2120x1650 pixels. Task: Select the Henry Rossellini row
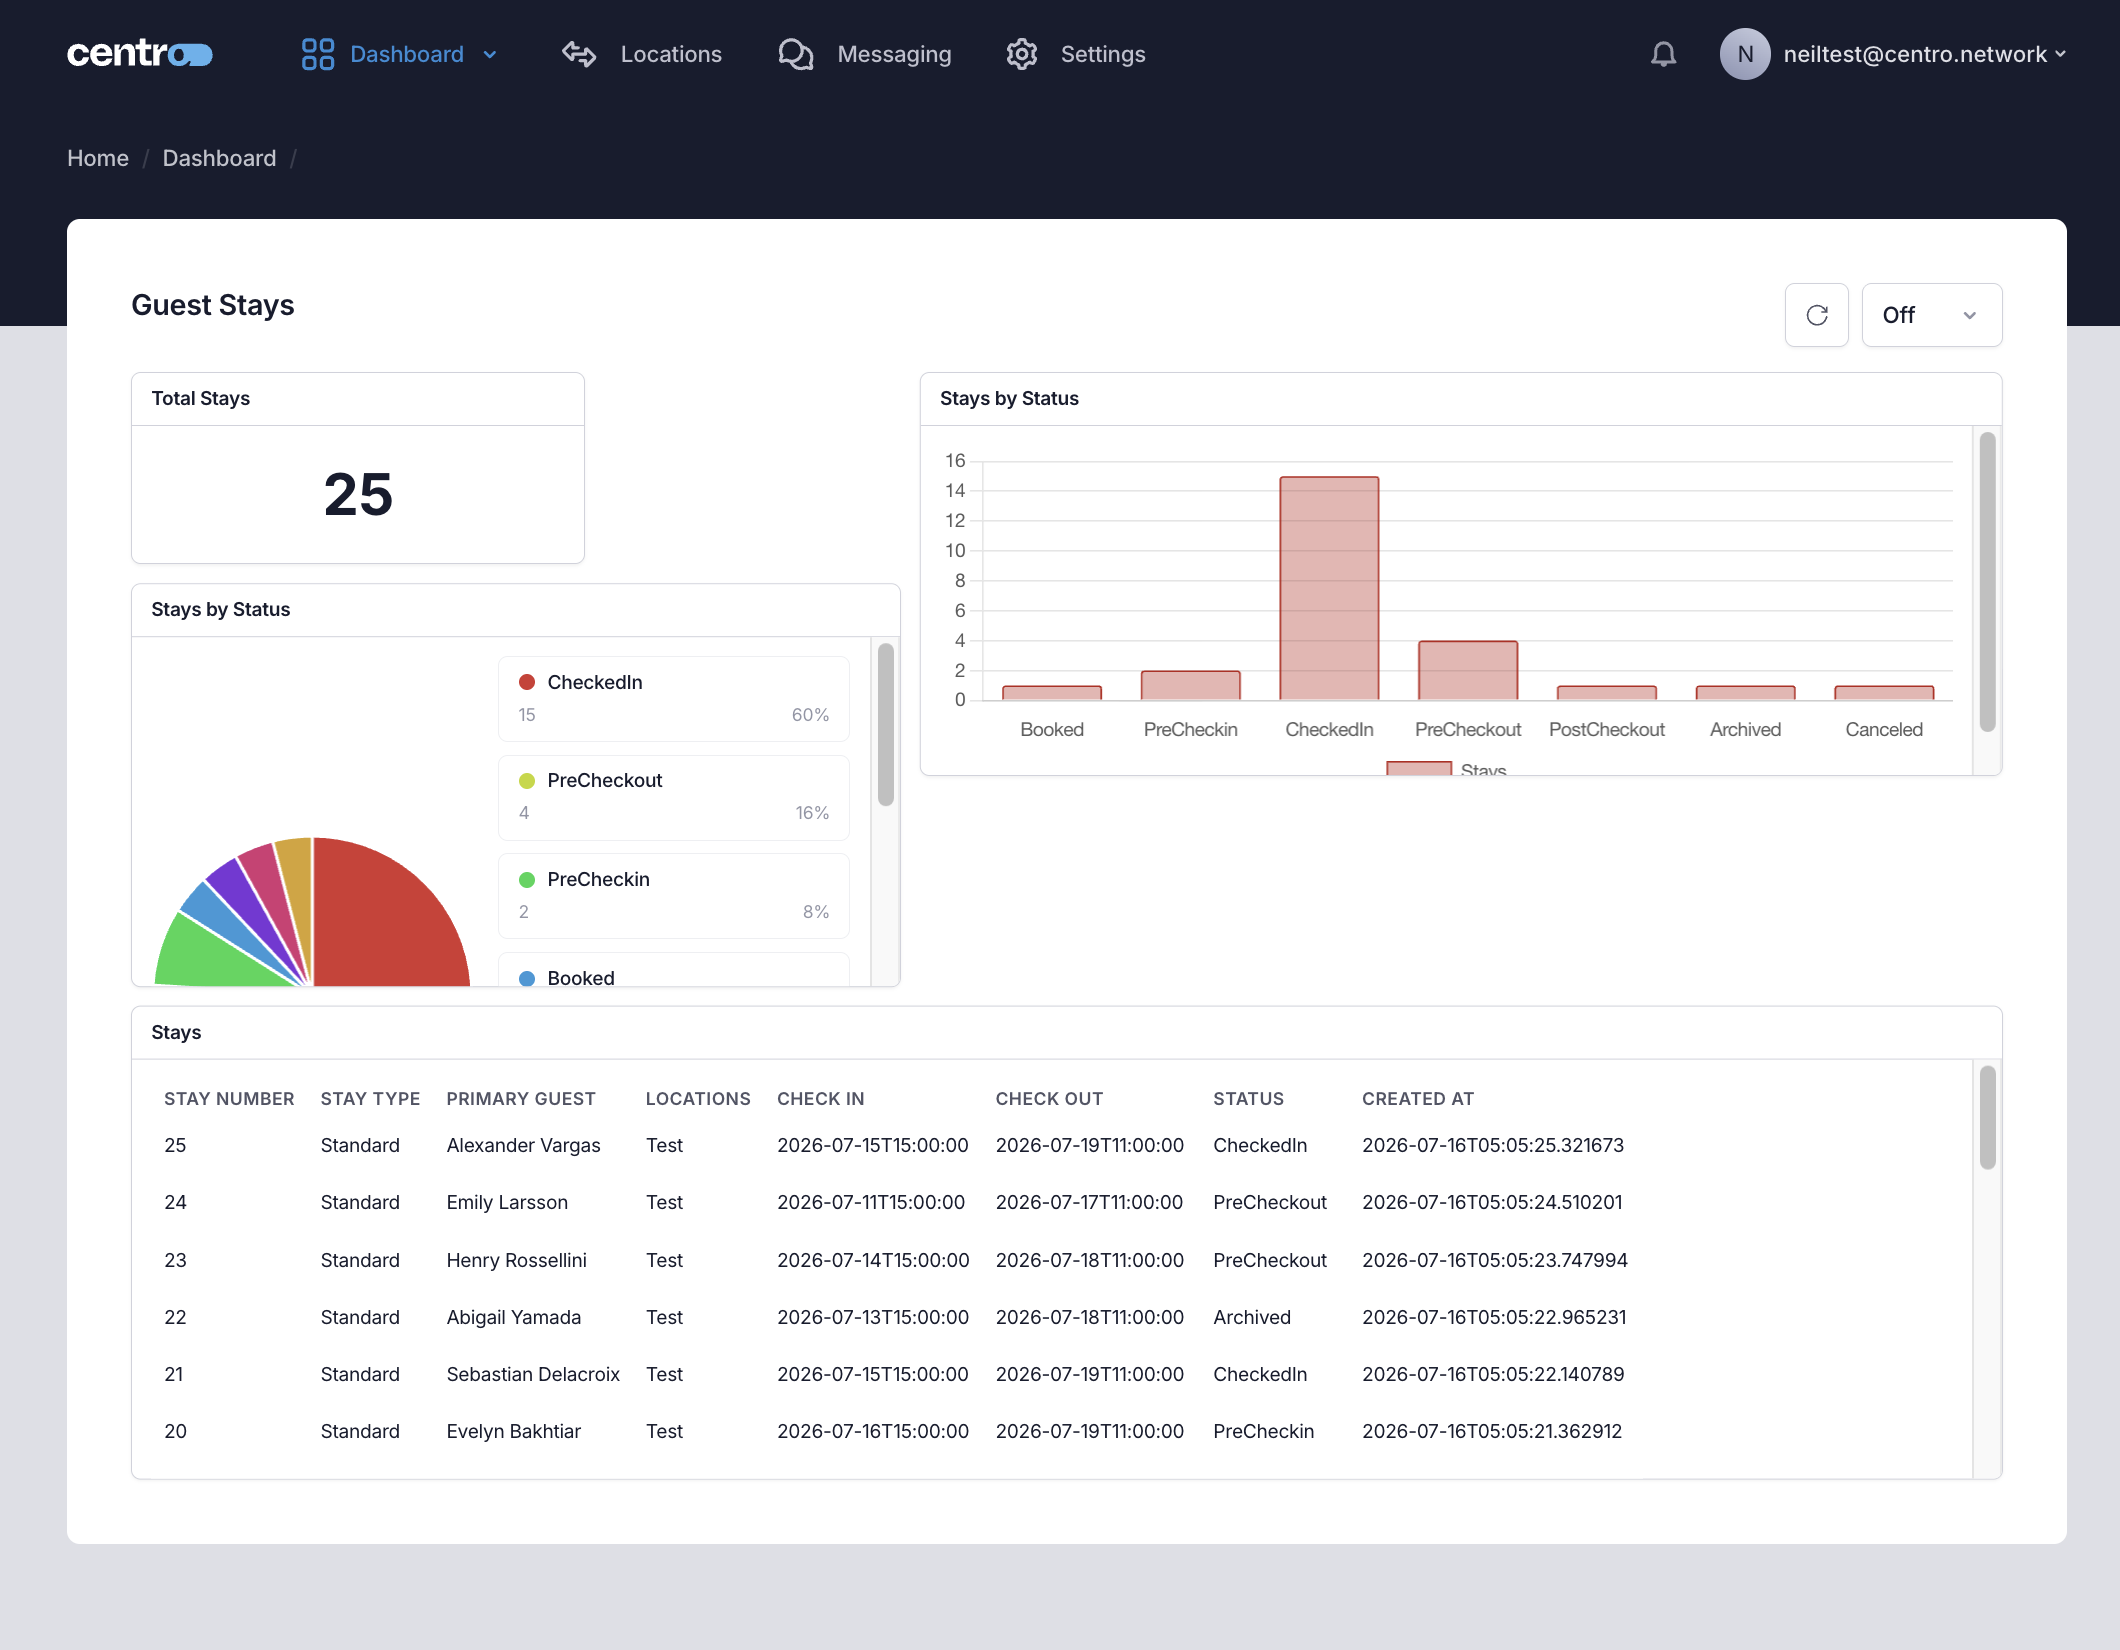1052,1260
